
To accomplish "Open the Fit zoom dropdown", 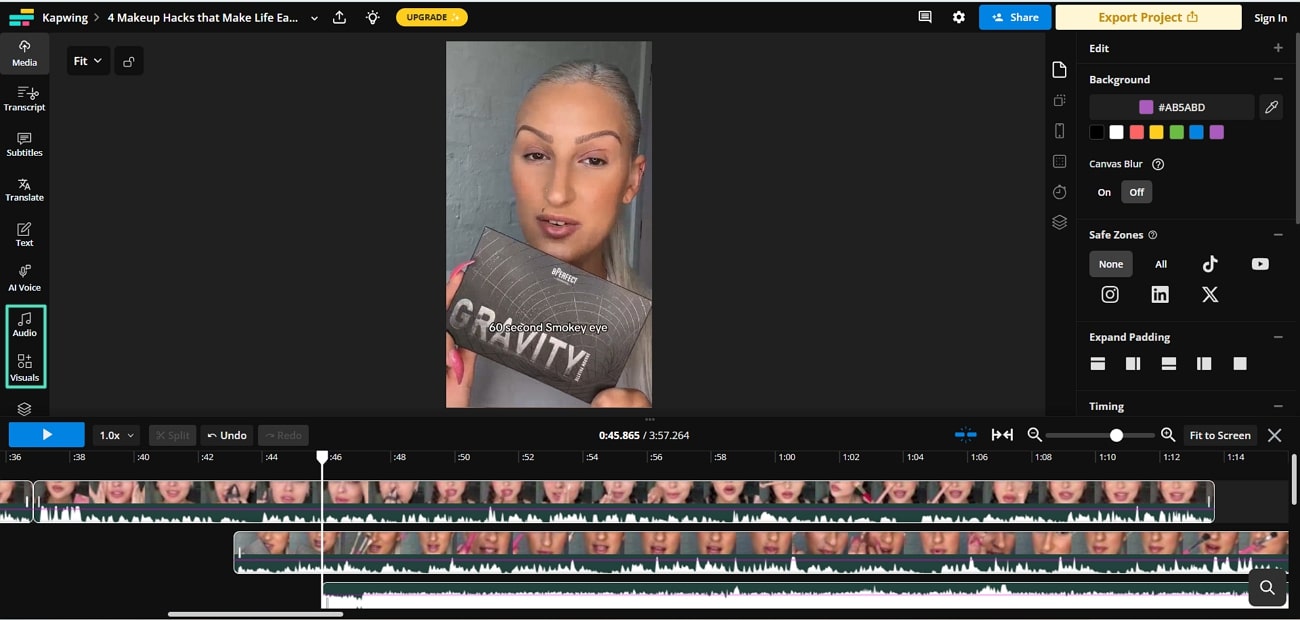I will (87, 61).
